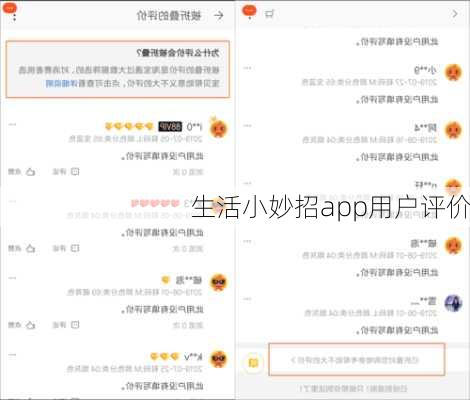Image resolution: width=470 pixels, height=400 pixels.
Task: Open avatar of user 小**9
Action: click(x=453, y=72)
